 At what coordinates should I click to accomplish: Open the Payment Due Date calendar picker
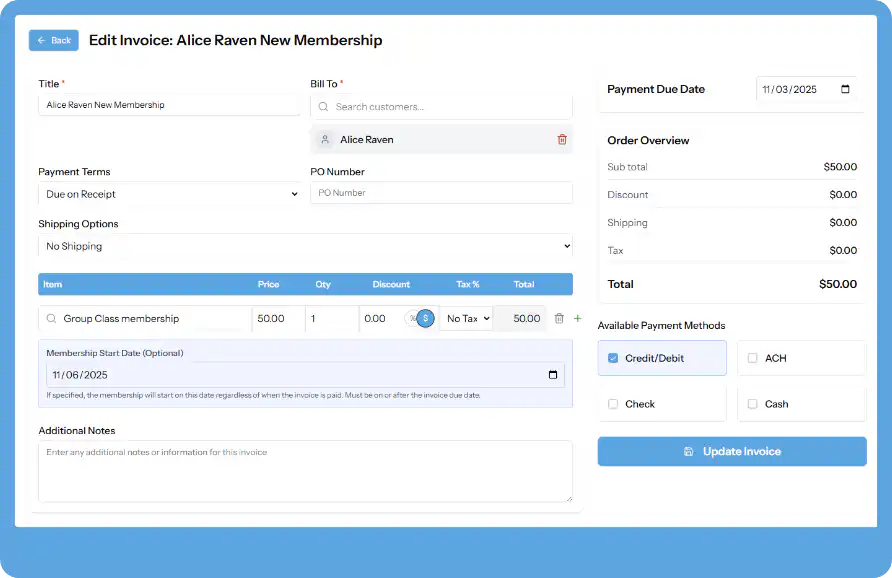845,89
